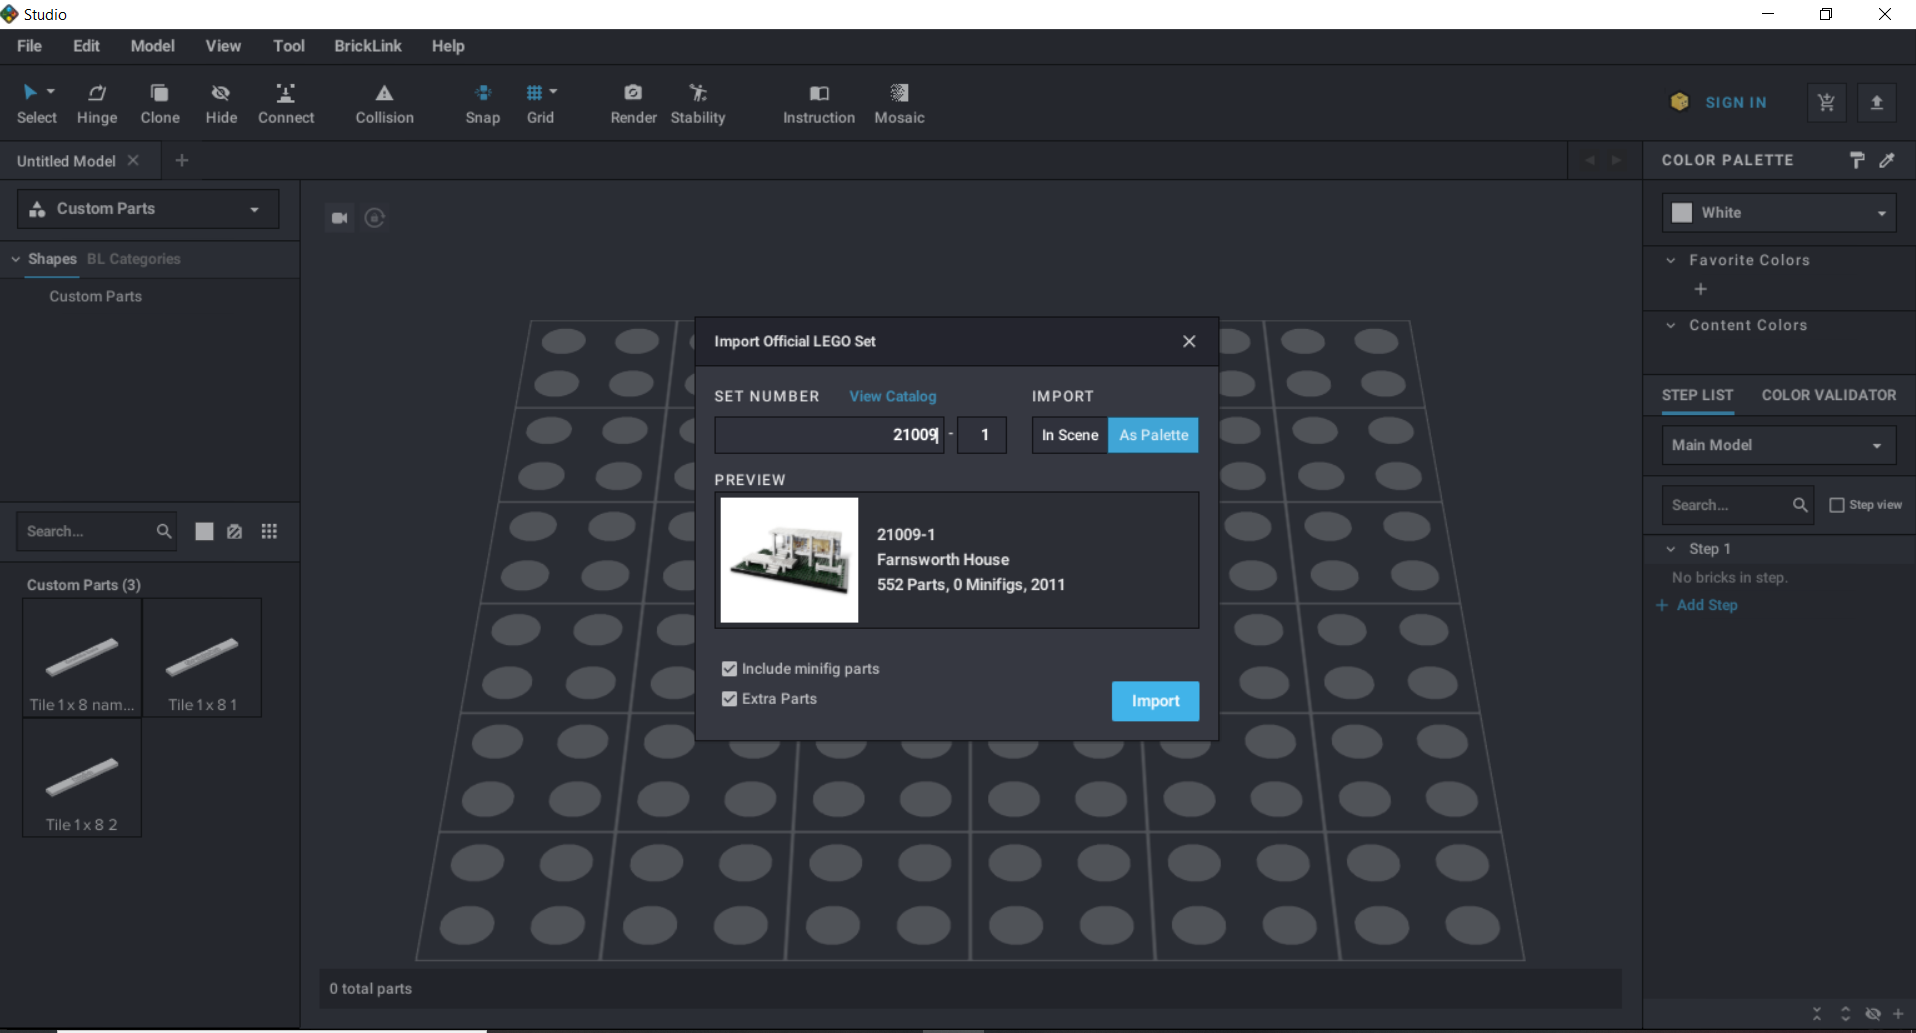Activate the Connect tool
The image size is (1916, 1033).
click(x=286, y=103)
